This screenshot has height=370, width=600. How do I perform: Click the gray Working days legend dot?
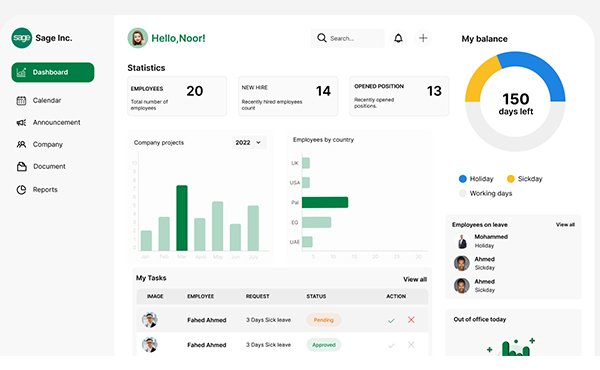click(463, 193)
